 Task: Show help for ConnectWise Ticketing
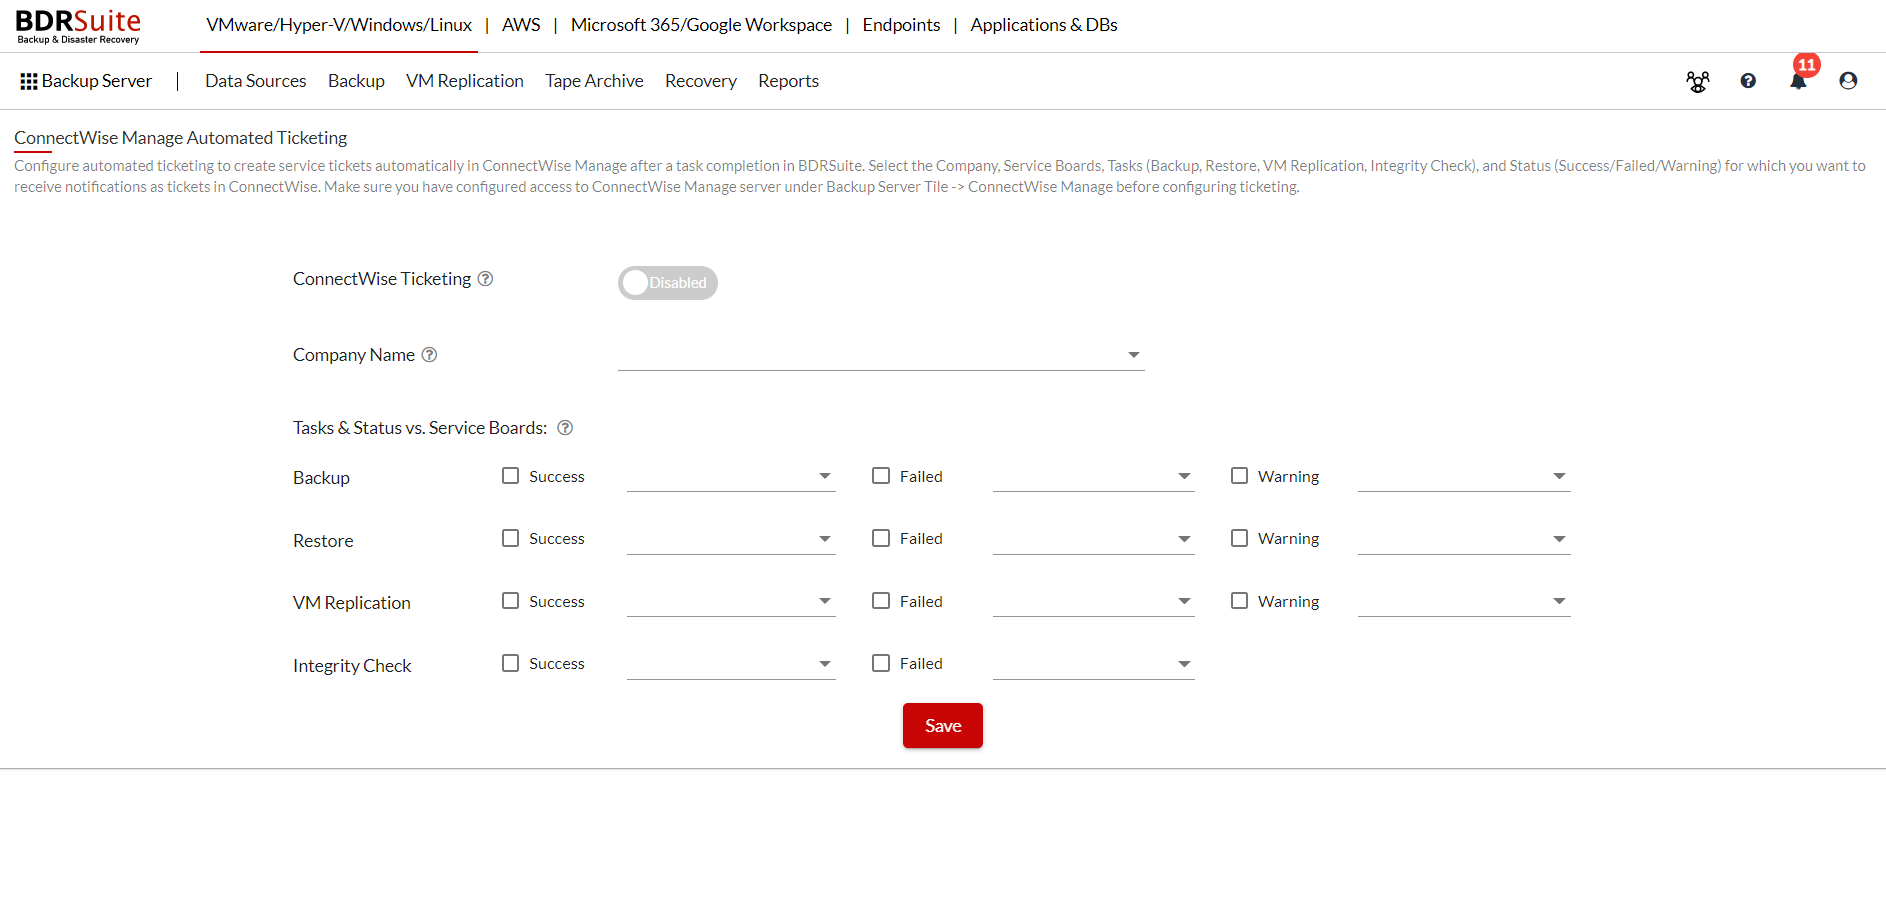click(485, 279)
